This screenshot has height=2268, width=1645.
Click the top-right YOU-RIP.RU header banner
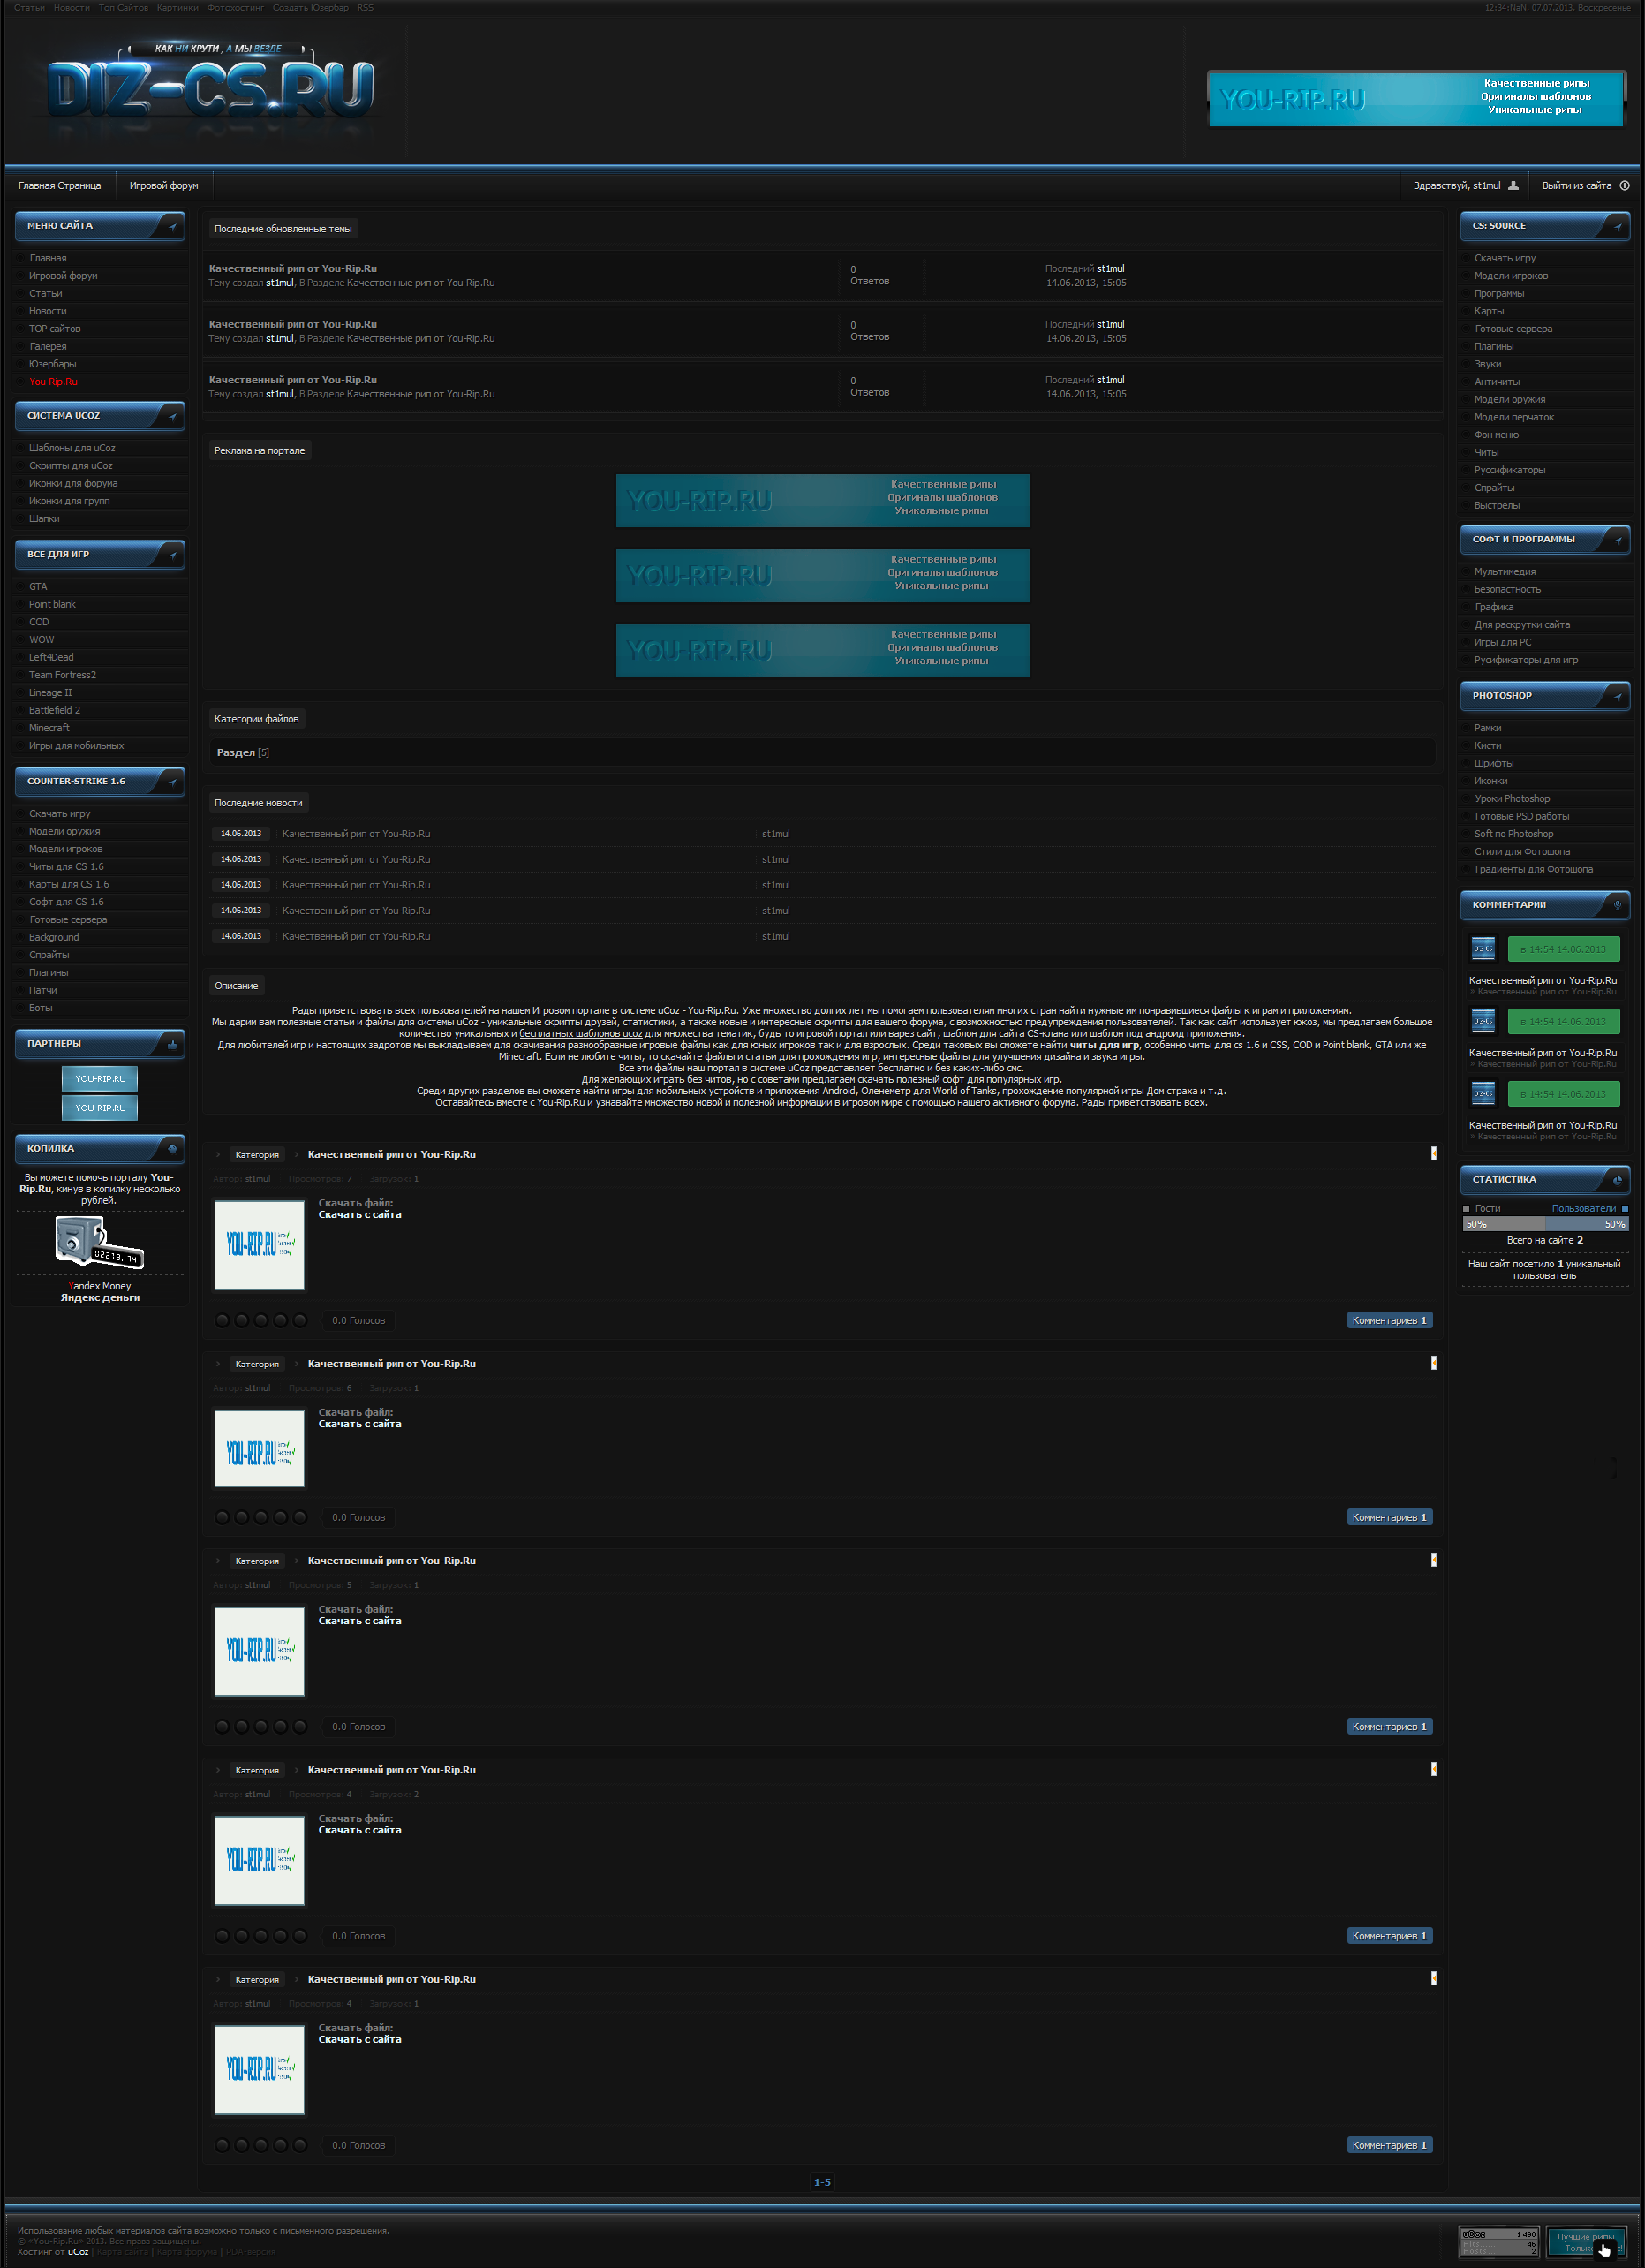(x=1415, y=98)
